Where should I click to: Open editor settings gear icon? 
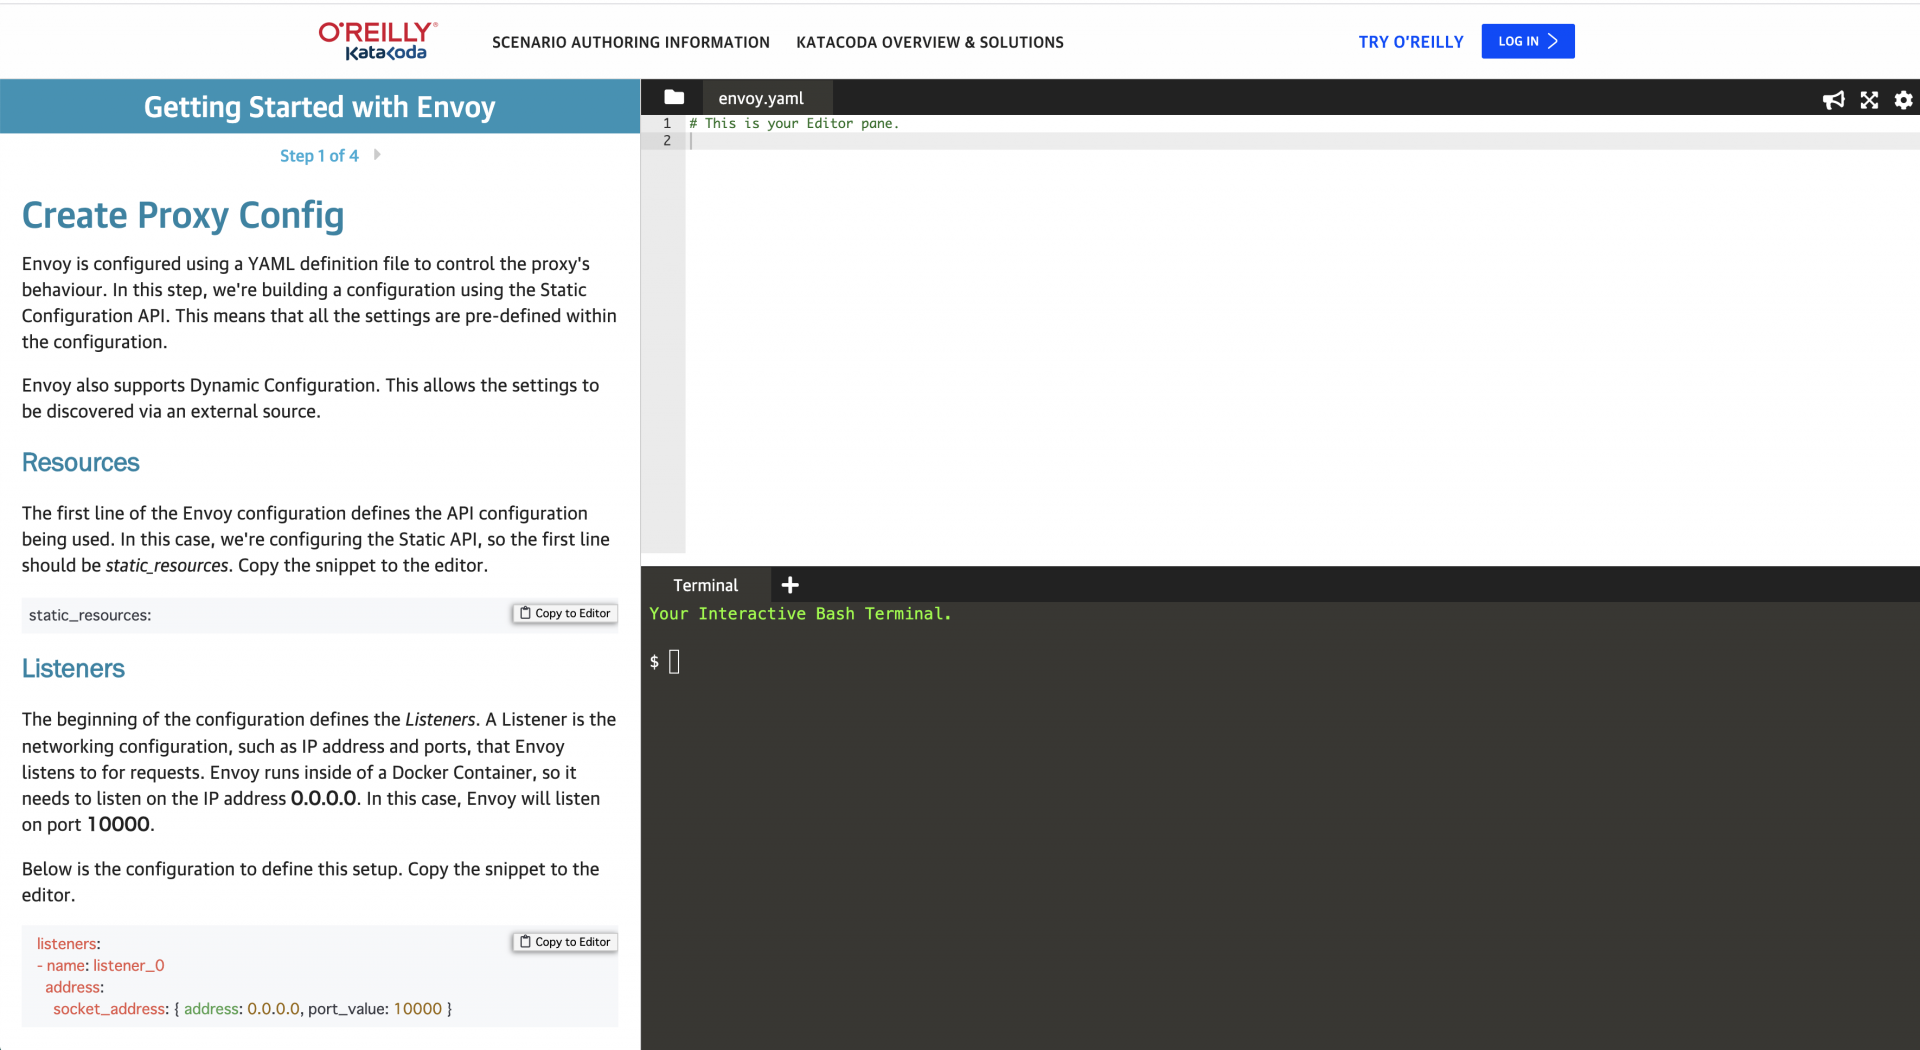[1903, 100]
